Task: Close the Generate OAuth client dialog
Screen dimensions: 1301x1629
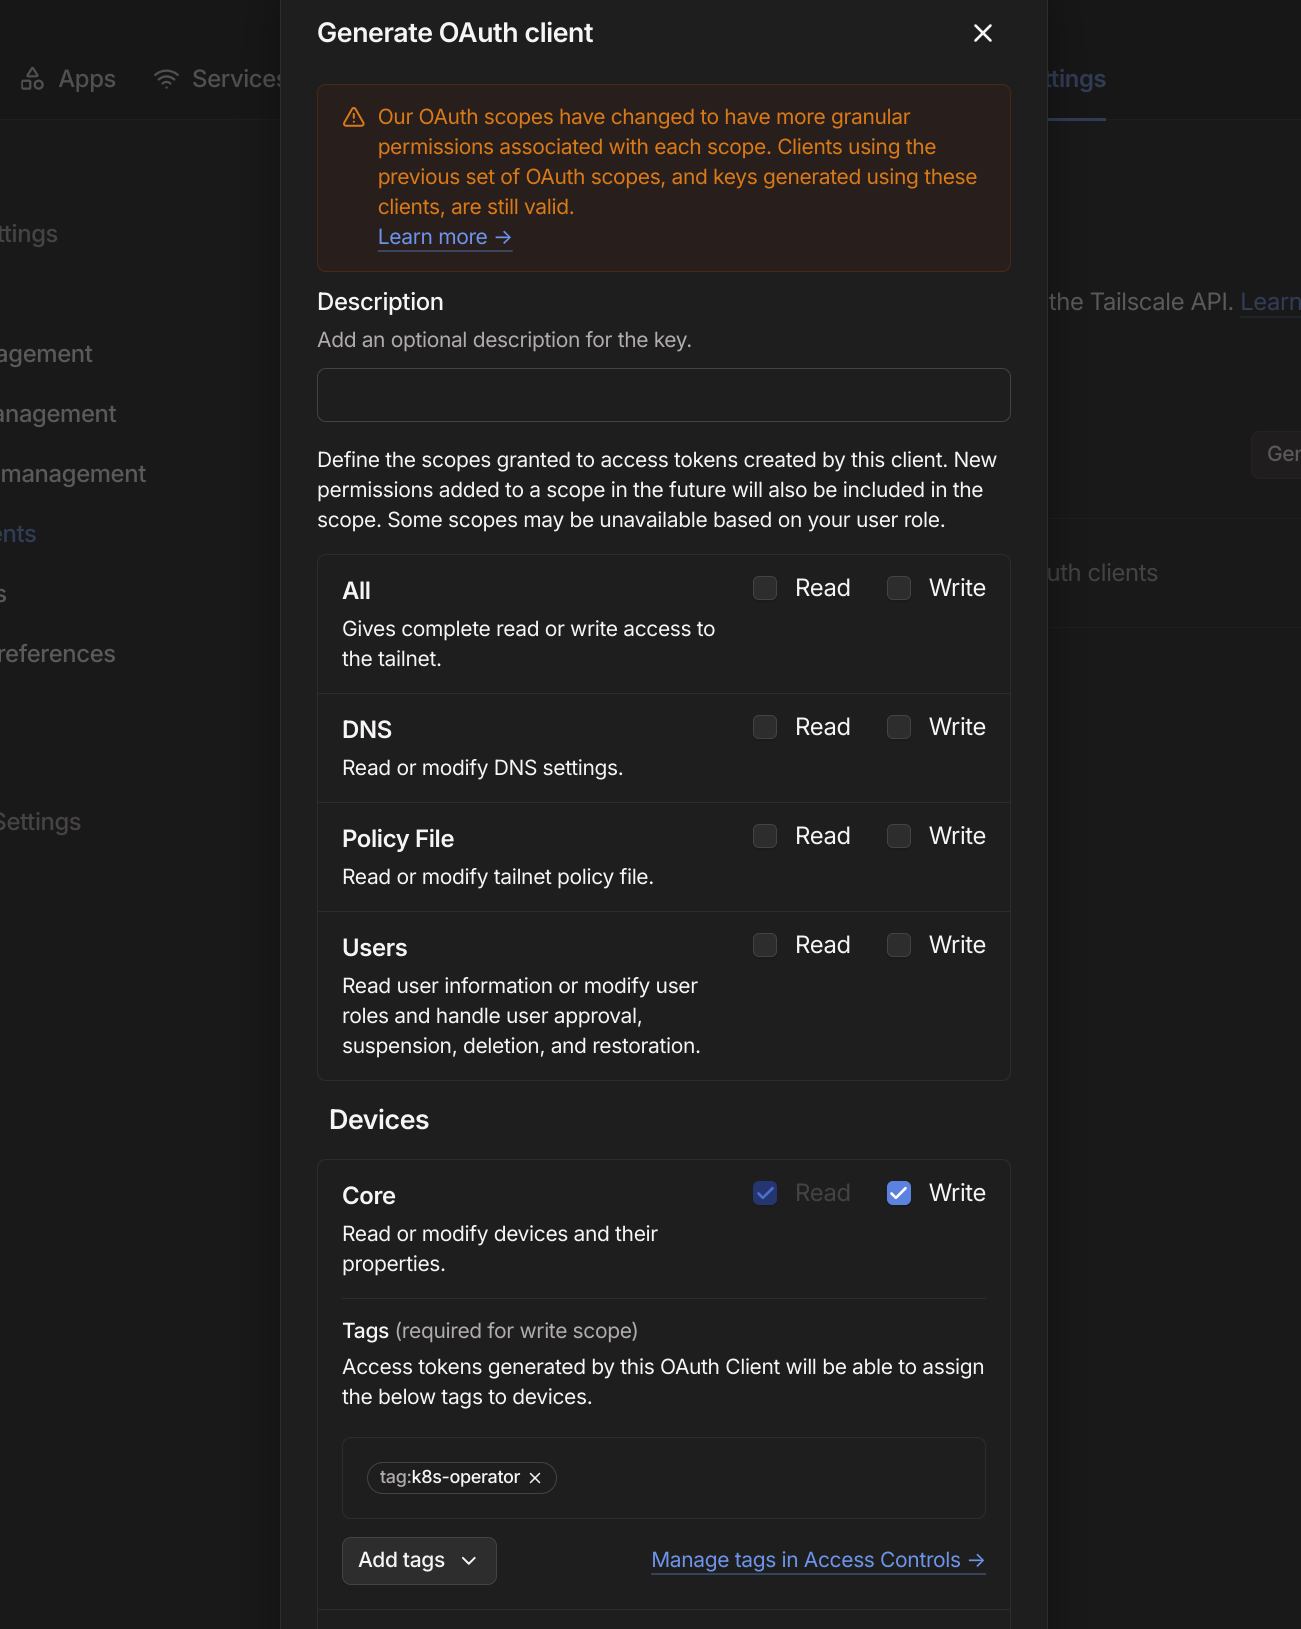Action: (983, 33)
